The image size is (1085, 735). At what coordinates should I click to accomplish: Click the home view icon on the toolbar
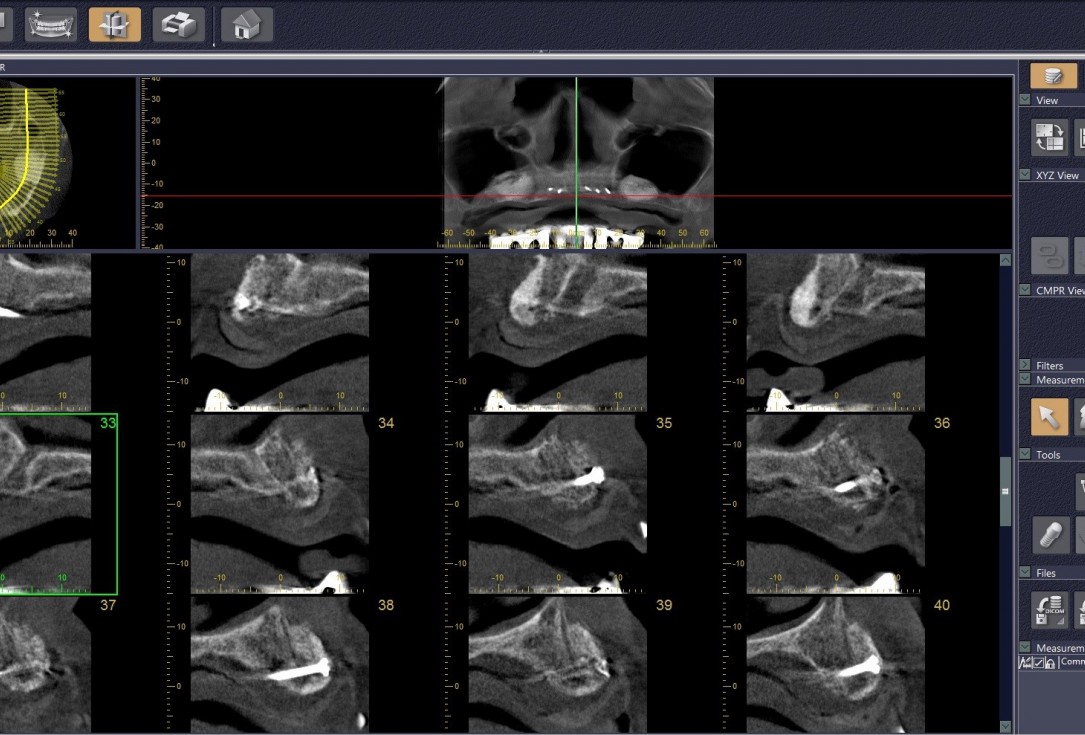(245, 24)
